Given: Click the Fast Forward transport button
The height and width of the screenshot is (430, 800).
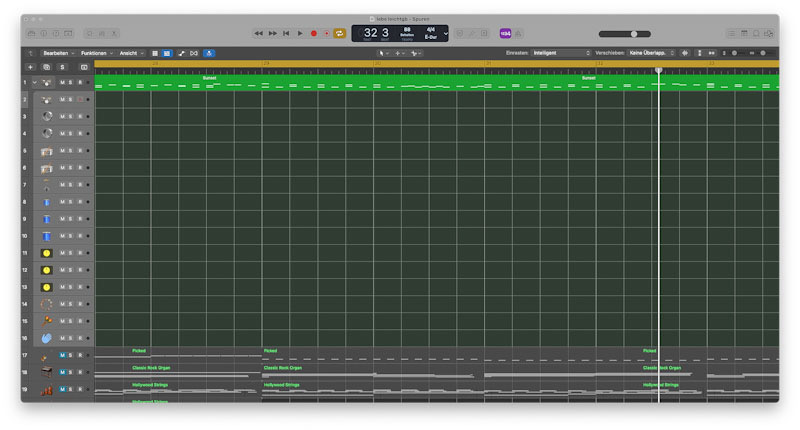Looking at the screenshot, I should [272, 34].
